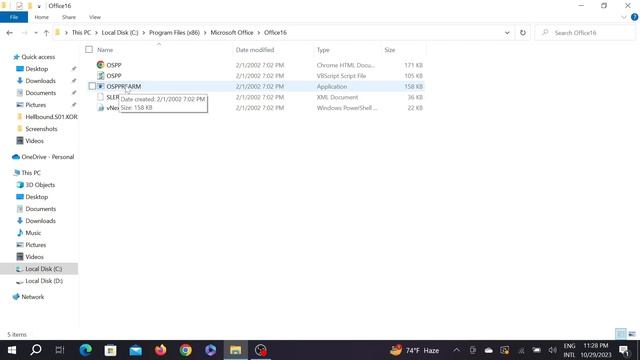640x360 pixels.
Task: Launch Microsoft Edge from taskbar
Action: 86,350
